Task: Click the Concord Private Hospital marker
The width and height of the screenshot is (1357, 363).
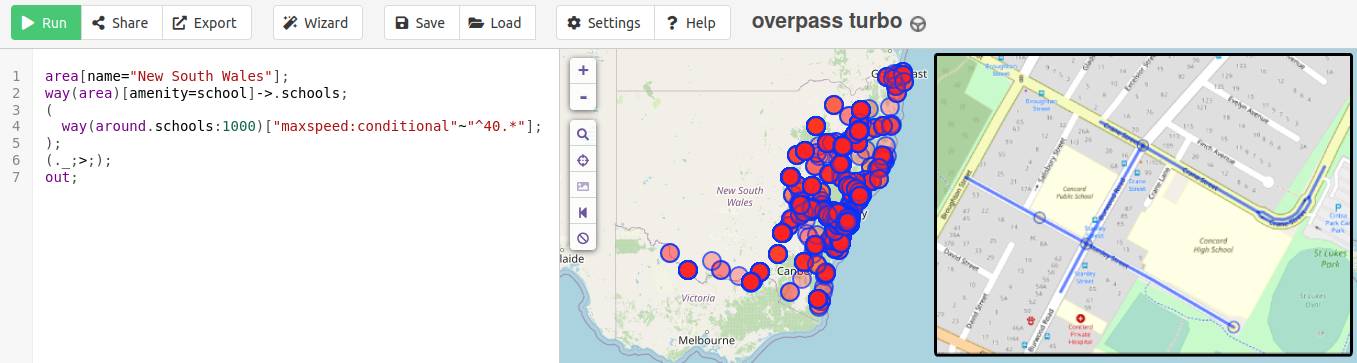Action: [1080, 318]
